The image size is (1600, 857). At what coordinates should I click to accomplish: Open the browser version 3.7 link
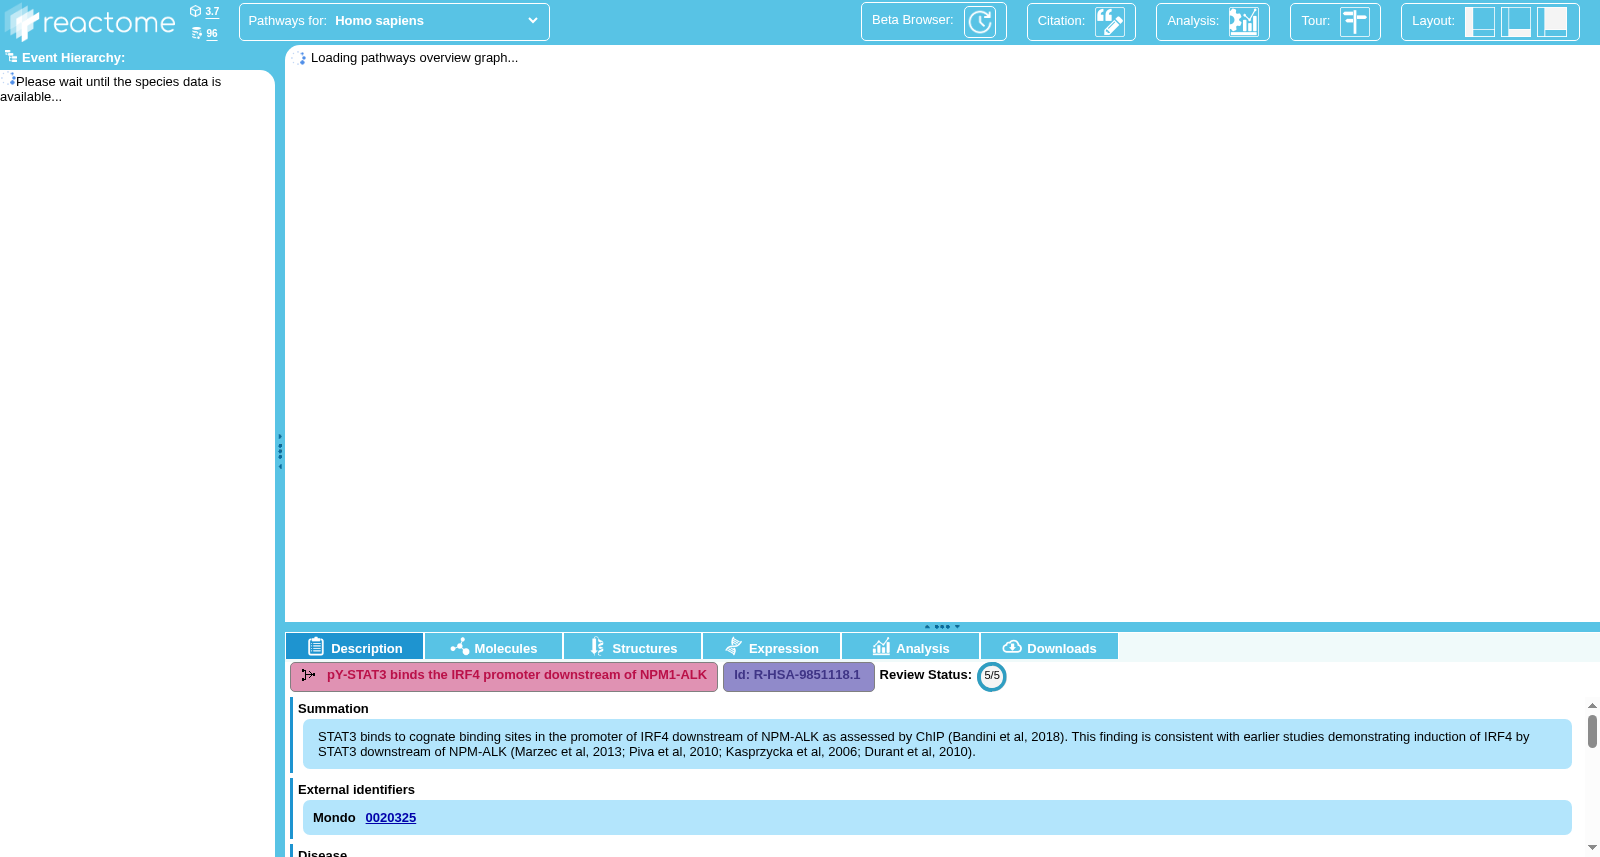point(212,12)
